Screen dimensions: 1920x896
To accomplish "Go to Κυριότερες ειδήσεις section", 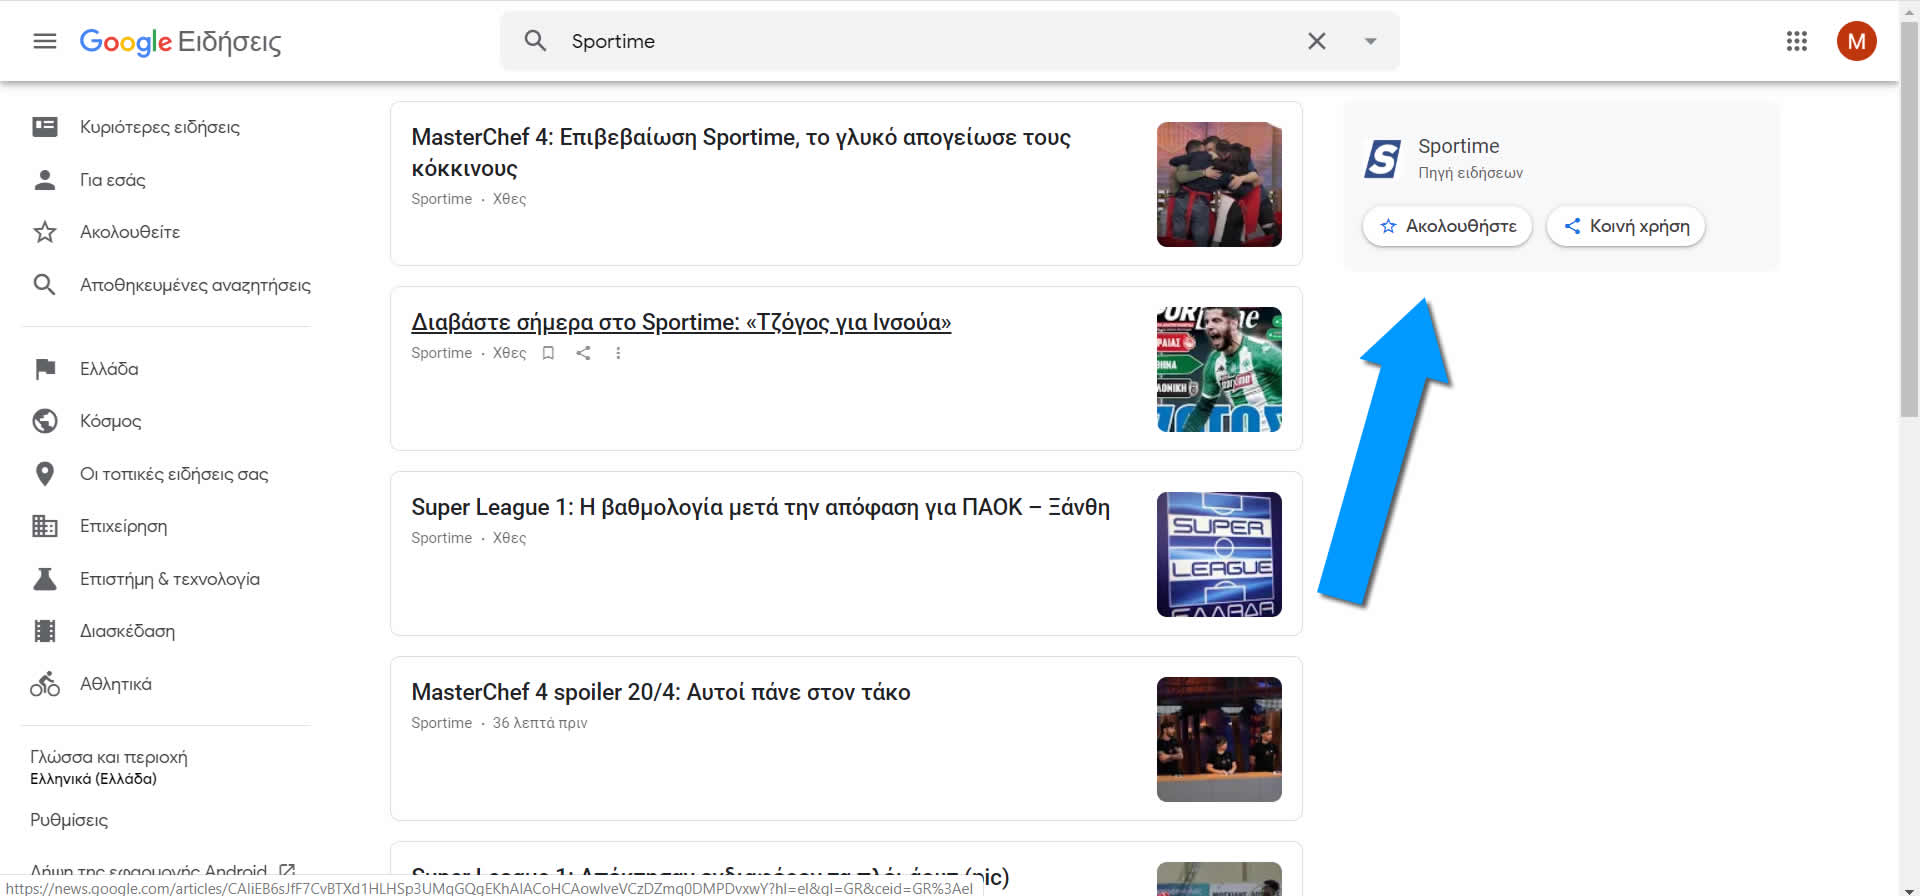I will 159,127.
